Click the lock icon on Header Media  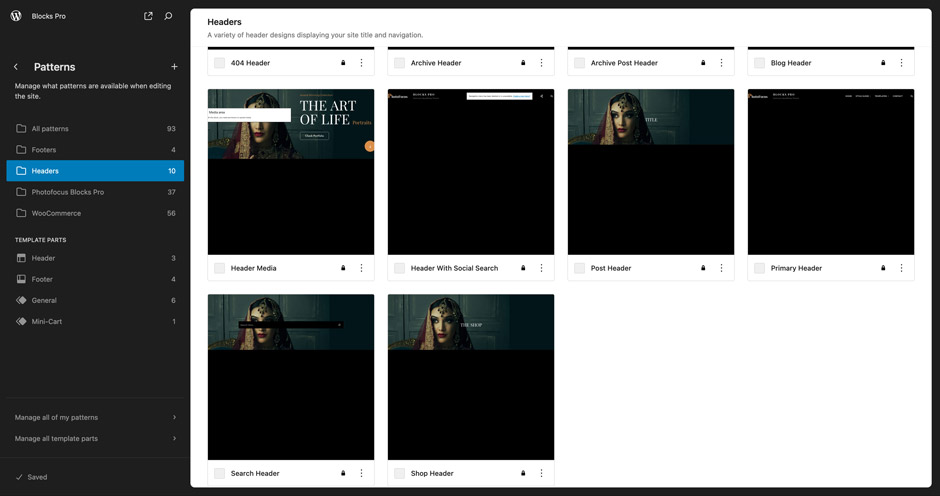(343, 268)
